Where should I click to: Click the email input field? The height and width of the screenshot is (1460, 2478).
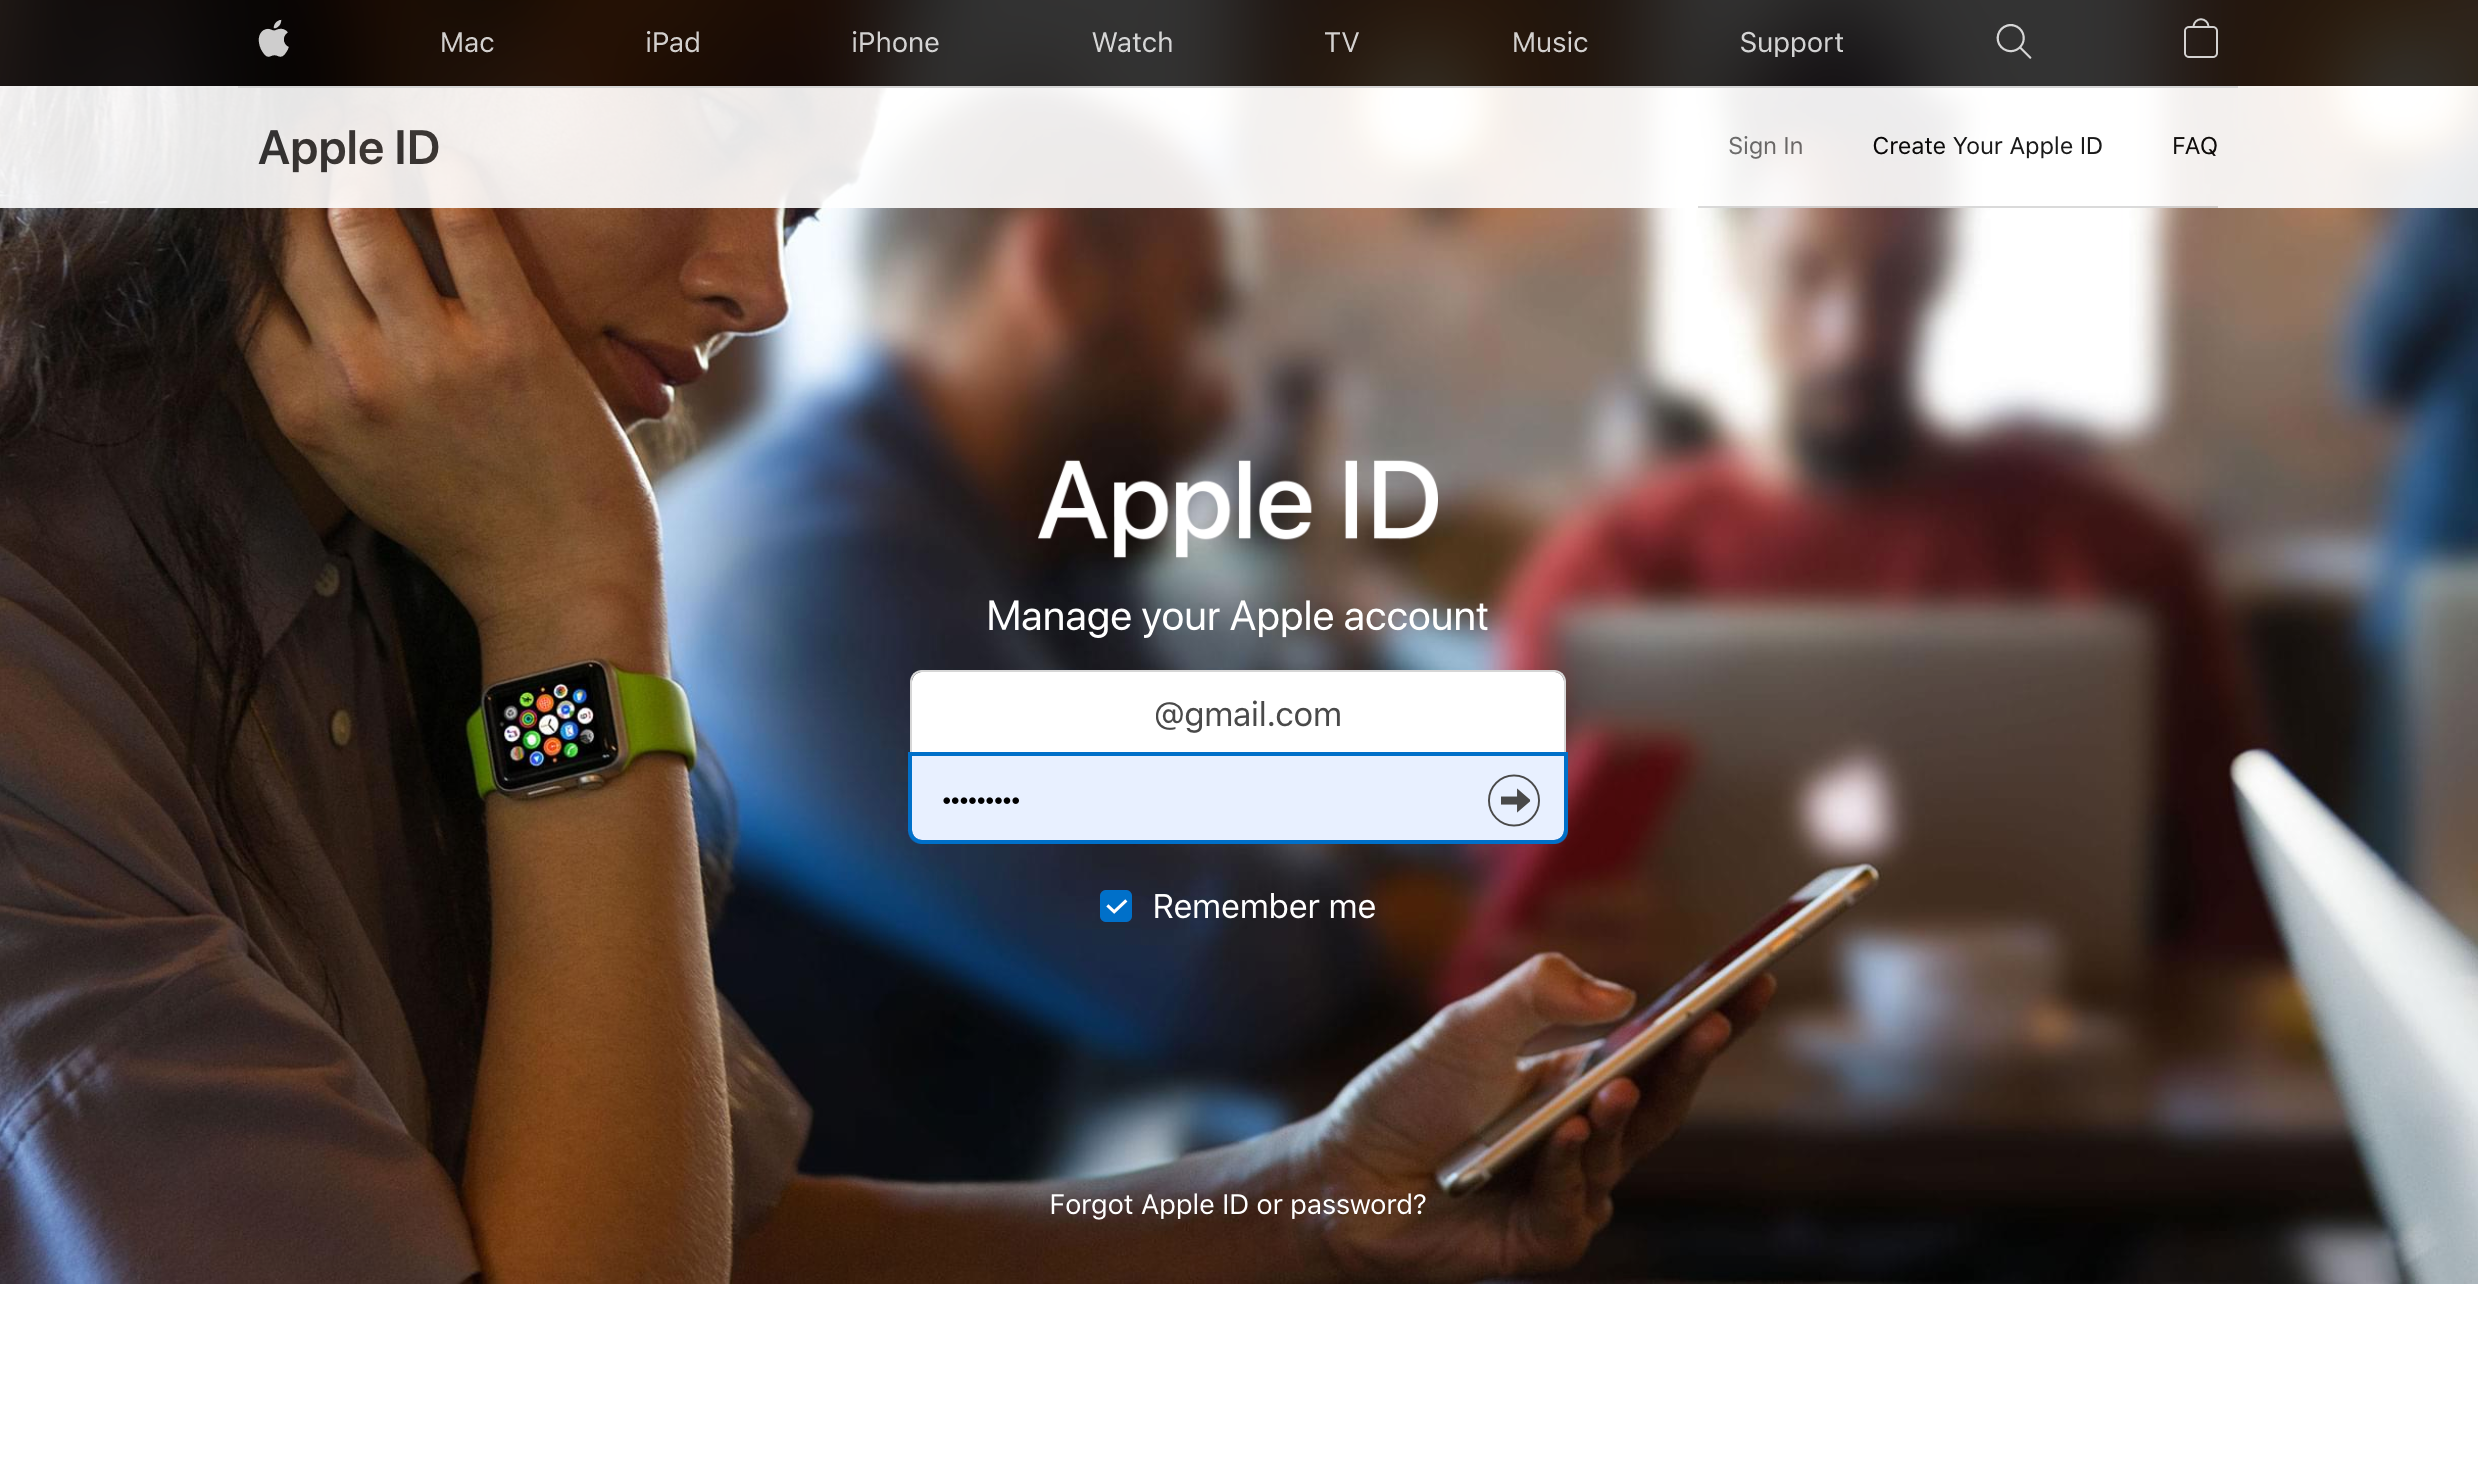(1237, 713)
